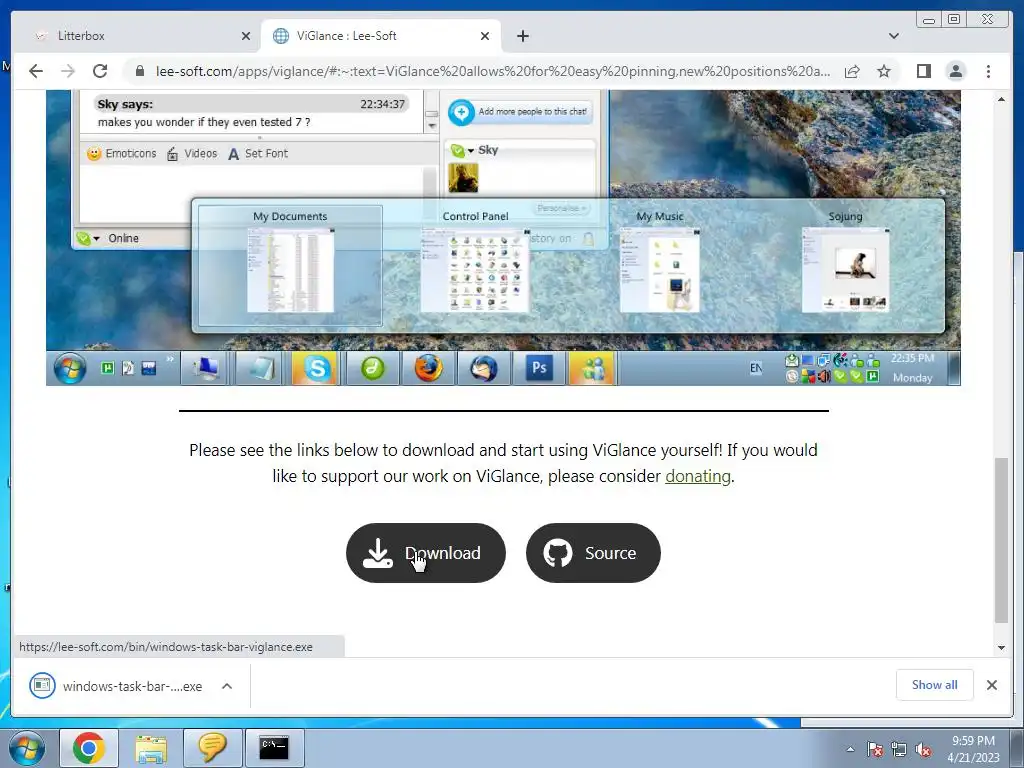Viewport: 1024px width, 768px height.
Task: Click Show all downloads
Action: 935,684
